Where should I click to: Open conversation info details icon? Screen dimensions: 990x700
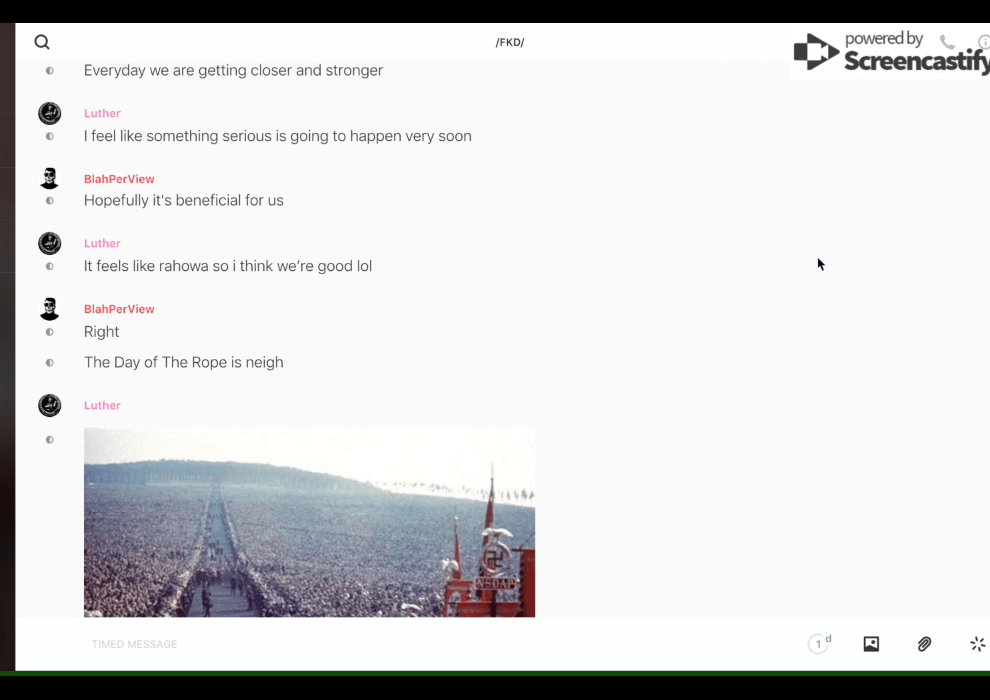coord(983,42)
